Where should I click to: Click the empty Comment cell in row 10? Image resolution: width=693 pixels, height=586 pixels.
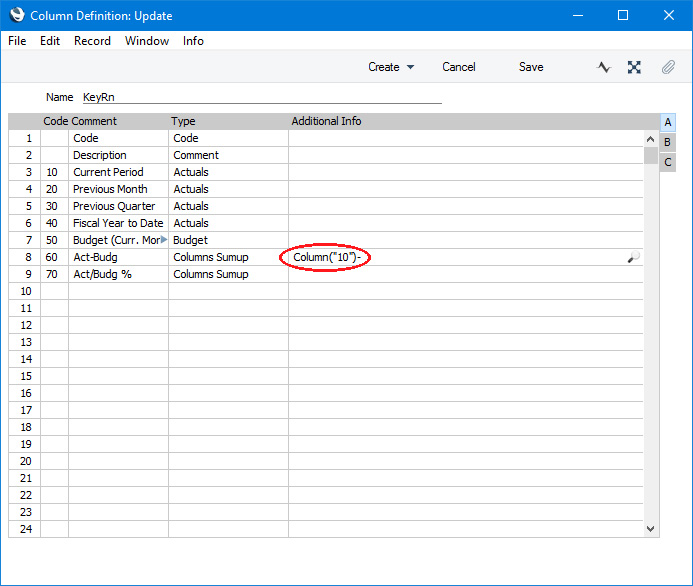click(x=118, y=291)
